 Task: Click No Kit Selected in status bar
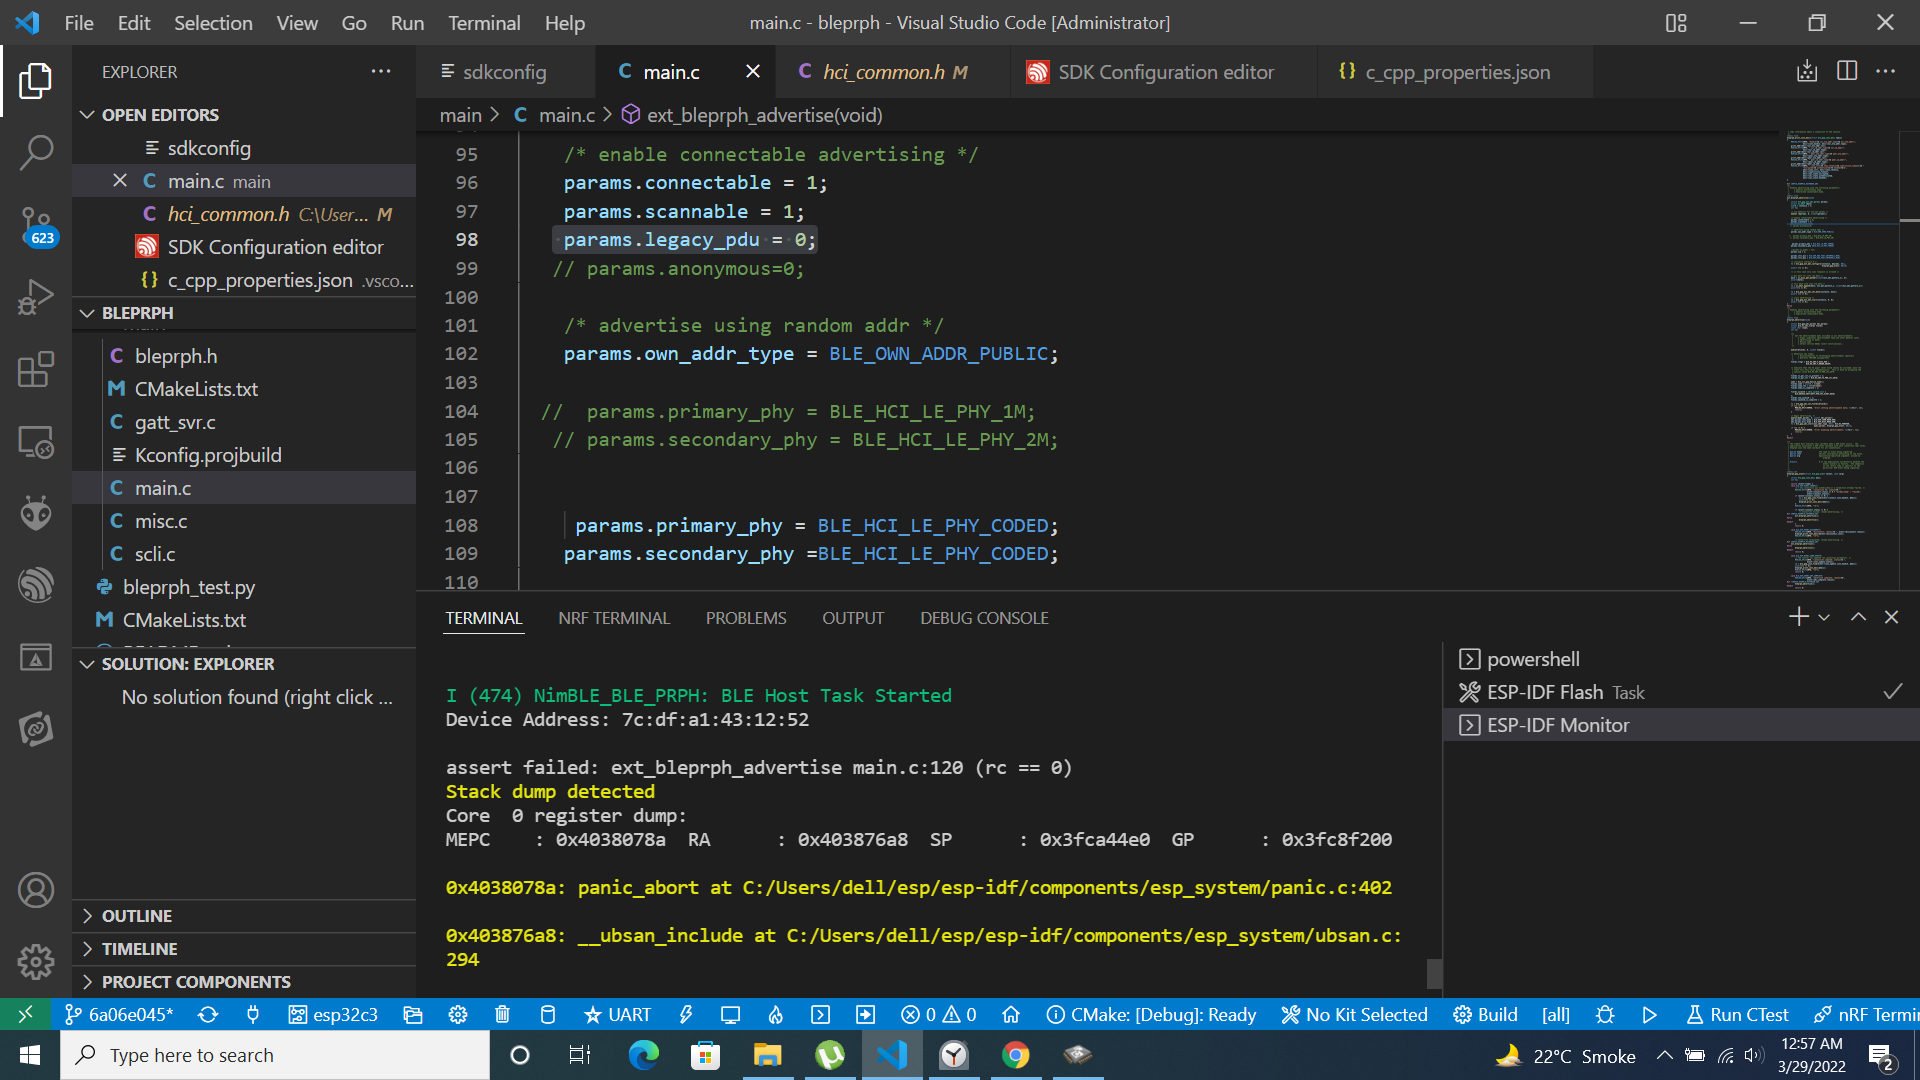pyautogui.click(x=1354, y=1015)
